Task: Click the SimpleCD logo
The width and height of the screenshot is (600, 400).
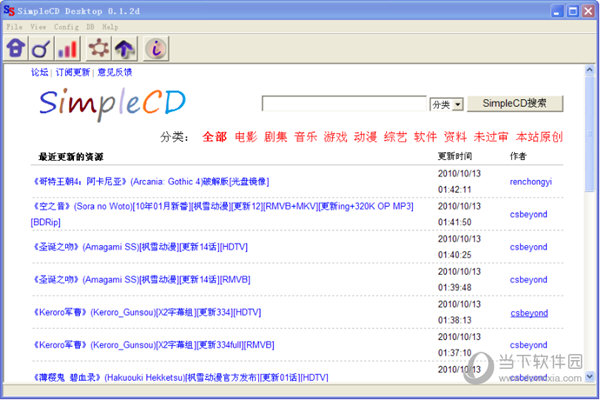Action: (112, 103)
